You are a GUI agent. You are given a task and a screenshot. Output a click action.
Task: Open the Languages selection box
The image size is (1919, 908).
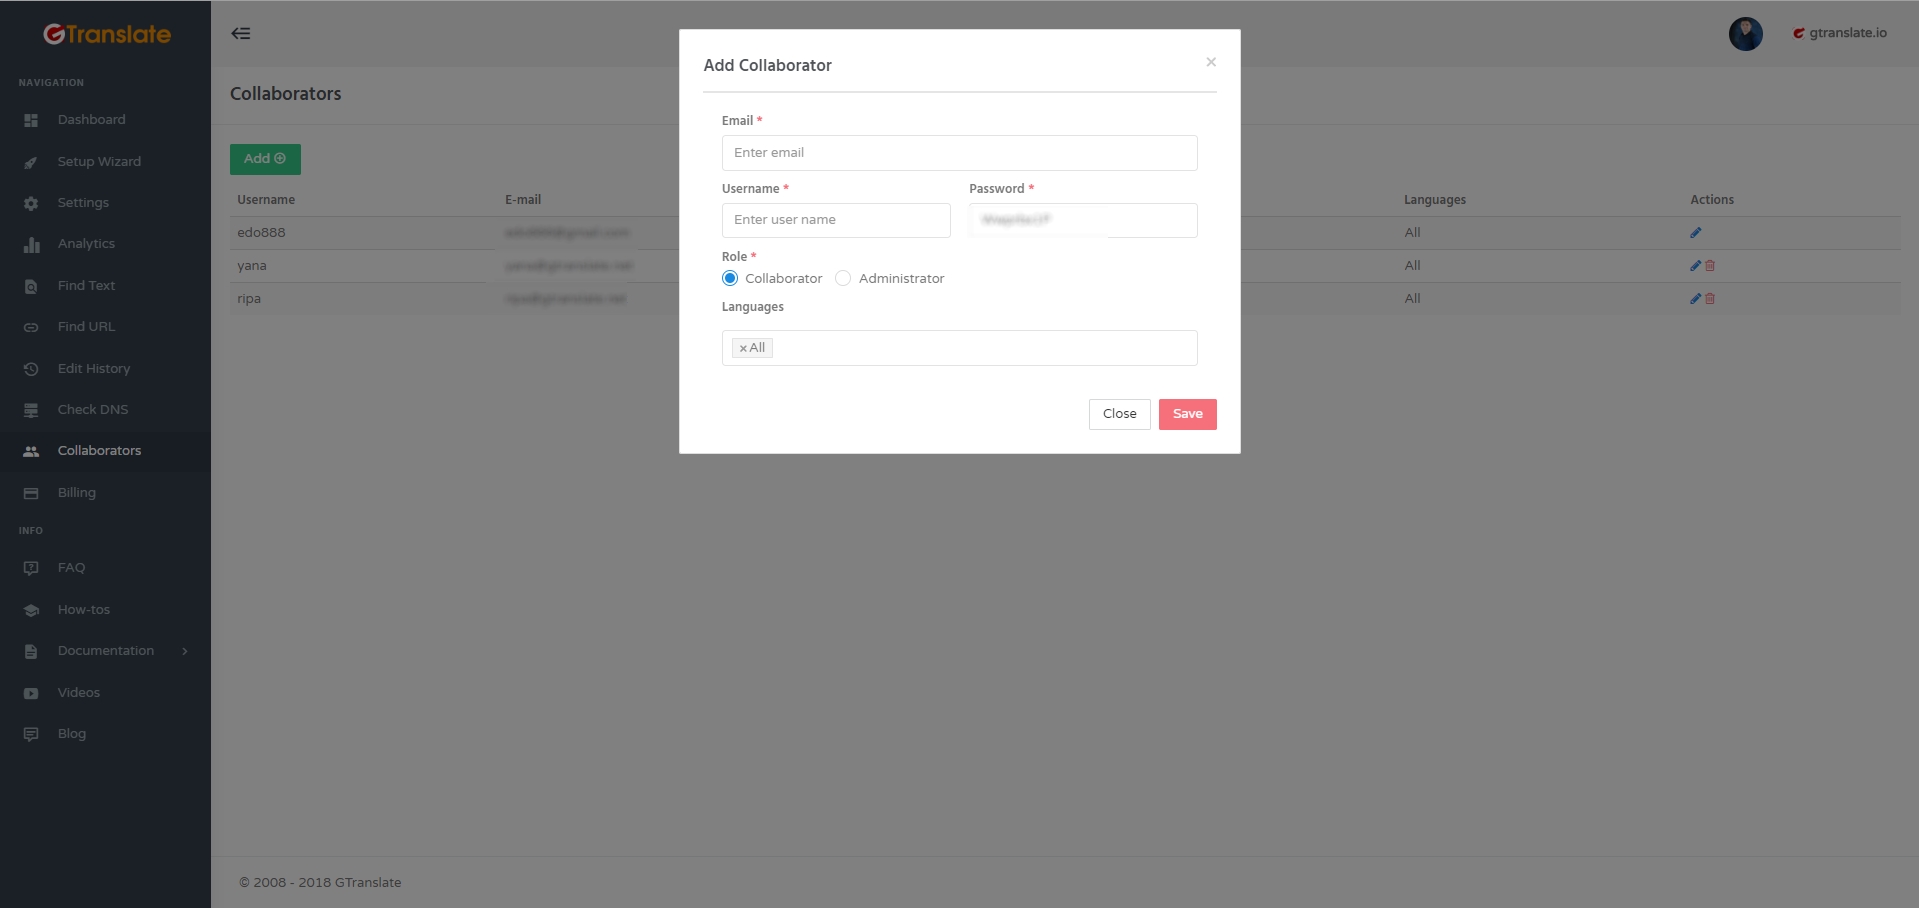[959, 348]
